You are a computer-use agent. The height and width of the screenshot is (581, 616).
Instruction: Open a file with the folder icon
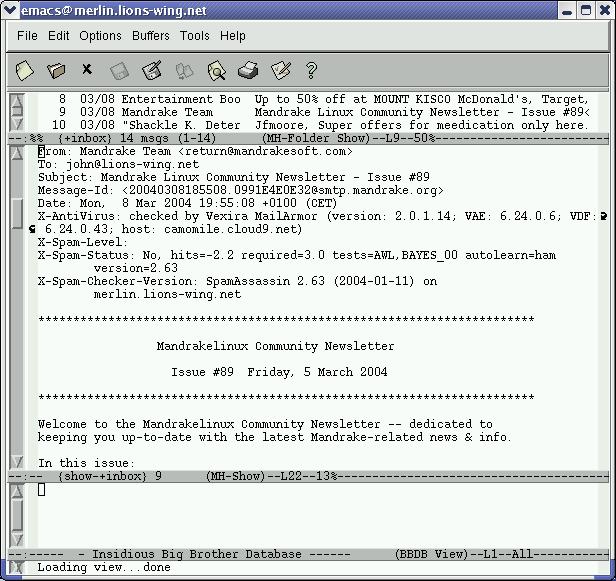click(x=57, y=70)
